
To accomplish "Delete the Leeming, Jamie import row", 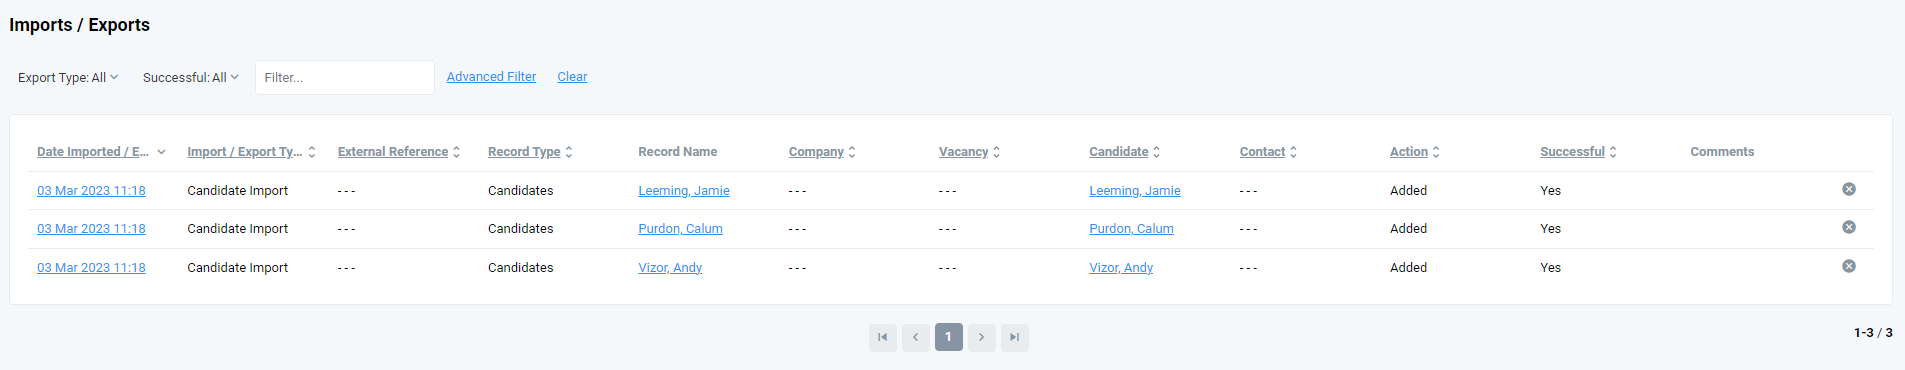I will tap(1849, 189).
